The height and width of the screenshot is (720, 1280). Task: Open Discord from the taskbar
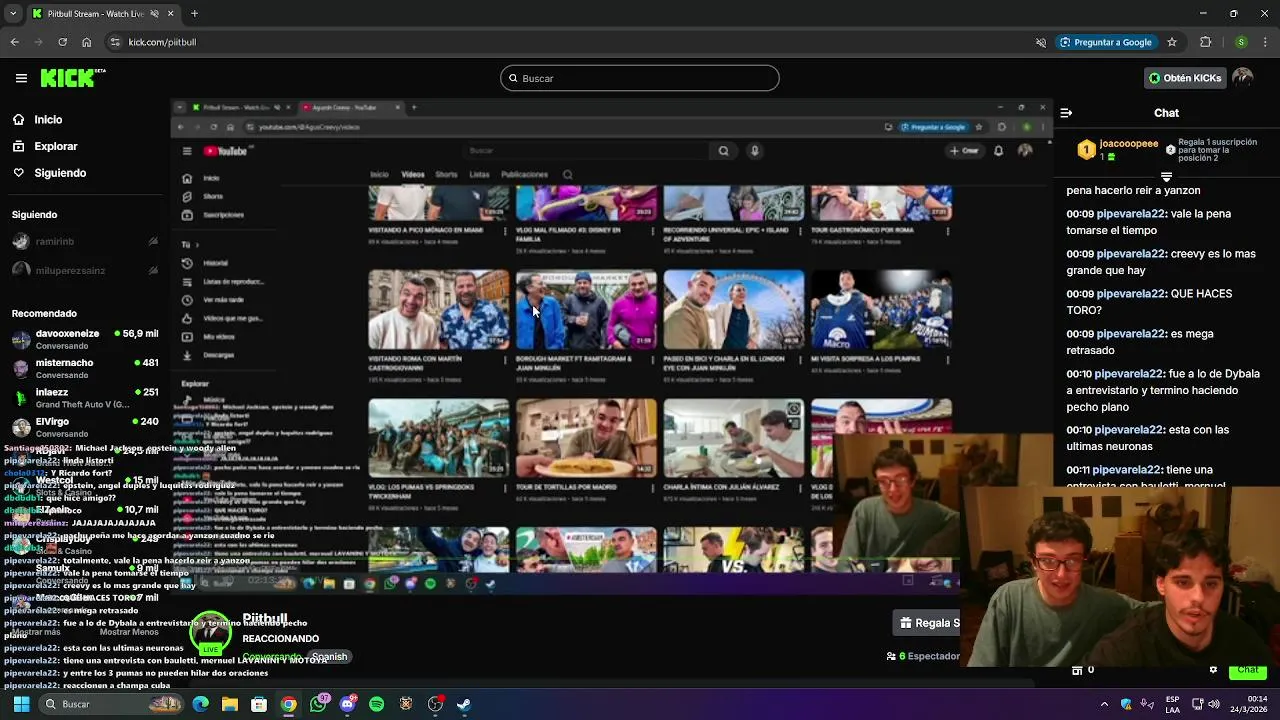[347, 704]
